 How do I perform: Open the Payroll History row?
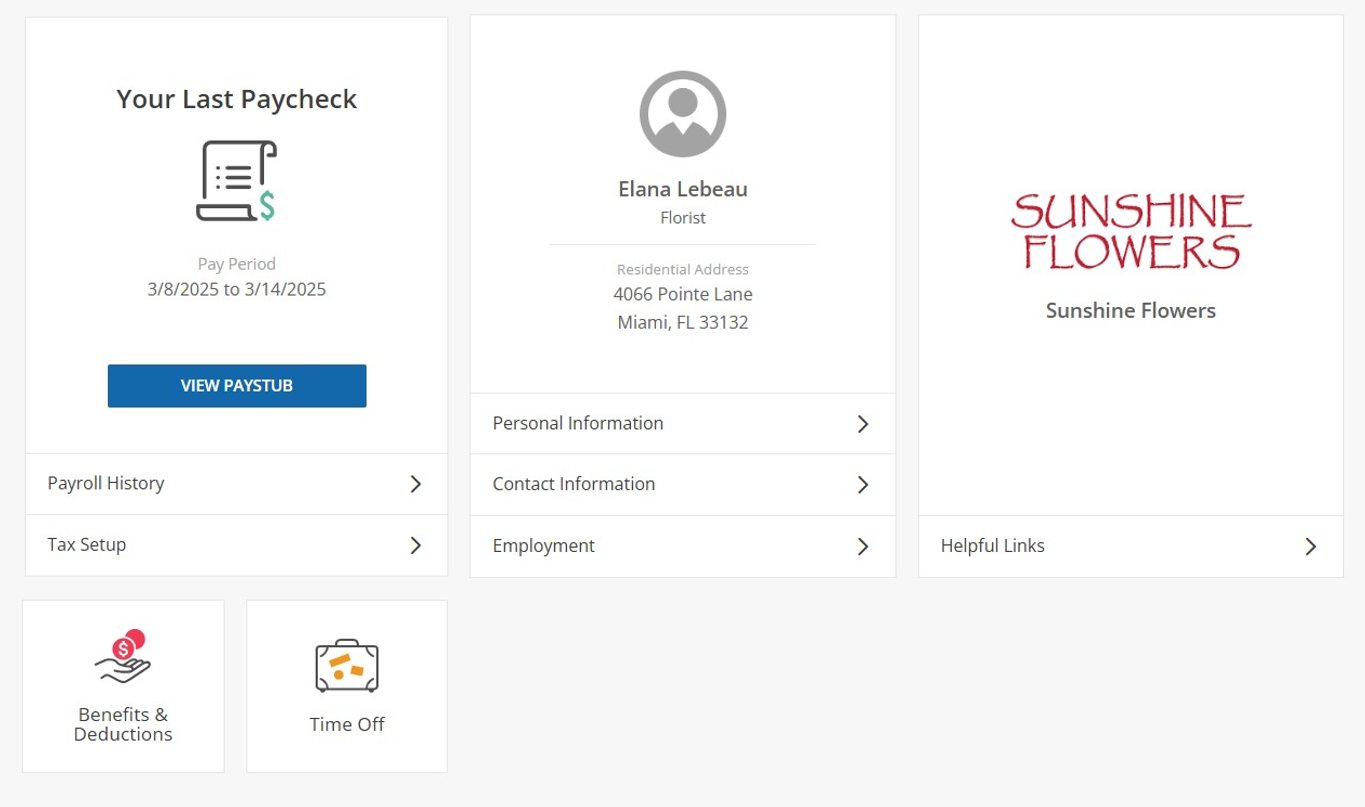(x=237, y=484)
